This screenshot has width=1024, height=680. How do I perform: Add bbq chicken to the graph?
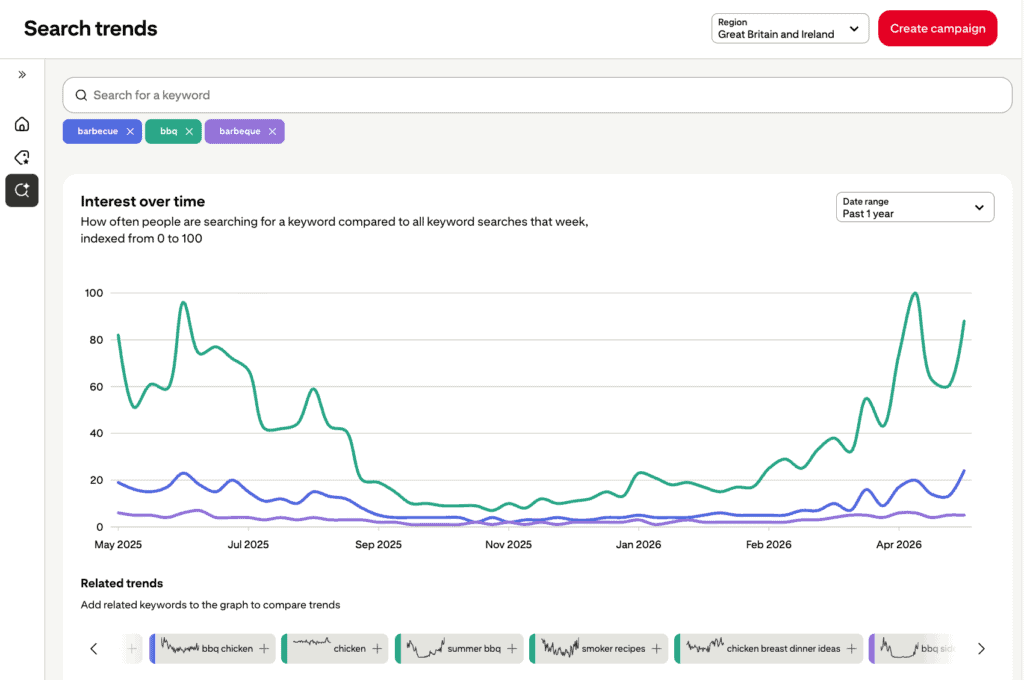(264, 649)
